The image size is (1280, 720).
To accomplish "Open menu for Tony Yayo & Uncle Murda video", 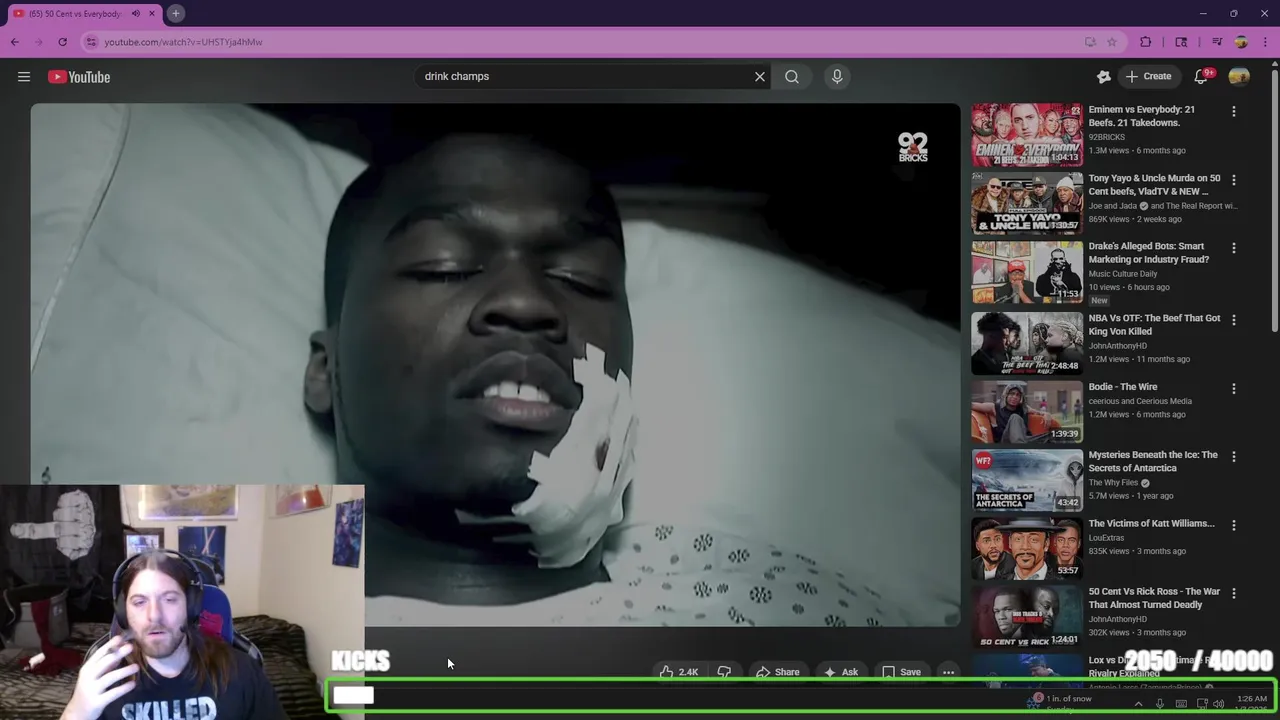I will pyautogui.click(x=1234, y=180).
